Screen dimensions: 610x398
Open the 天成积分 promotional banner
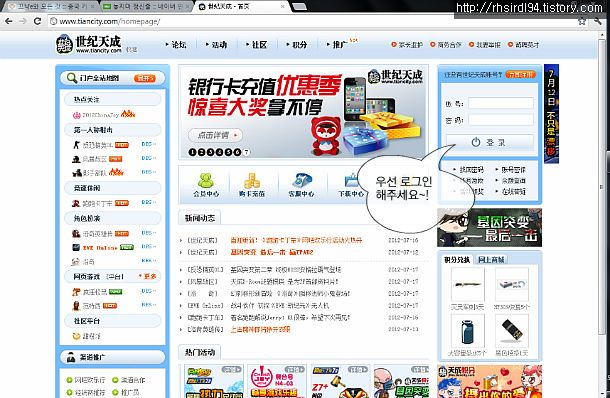click(489, 381)
